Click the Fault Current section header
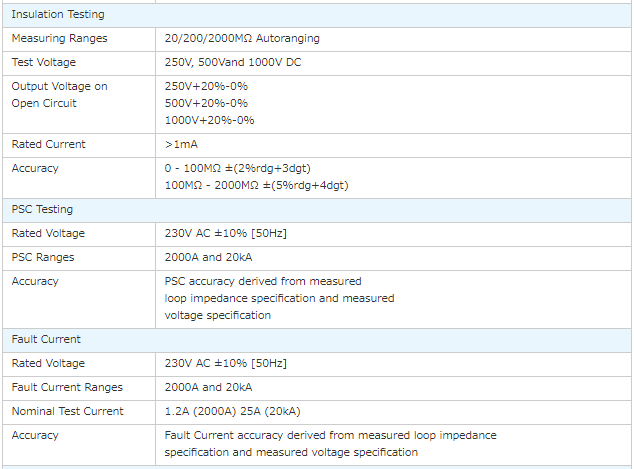The width and height of the screenshot is (634, 469). tap(46, 339)
